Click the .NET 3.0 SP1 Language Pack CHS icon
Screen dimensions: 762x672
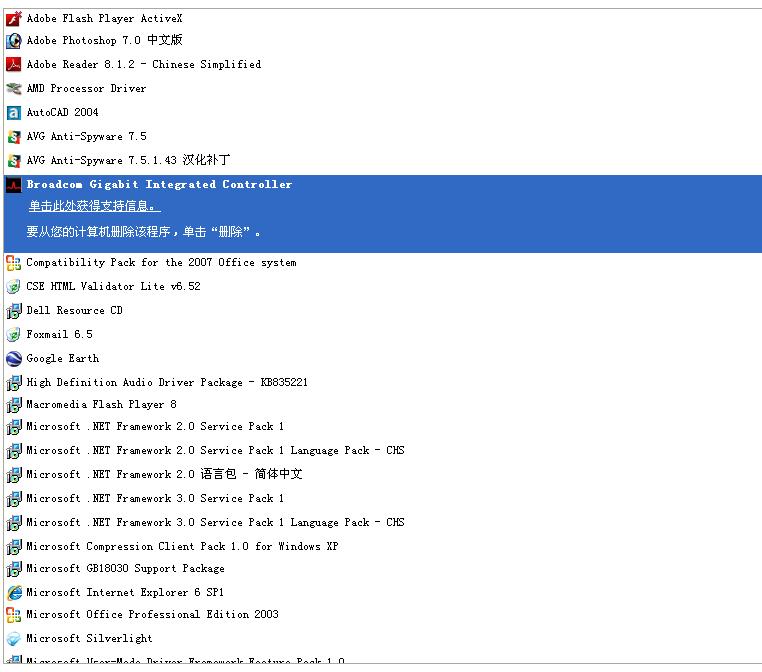point(14,523)
